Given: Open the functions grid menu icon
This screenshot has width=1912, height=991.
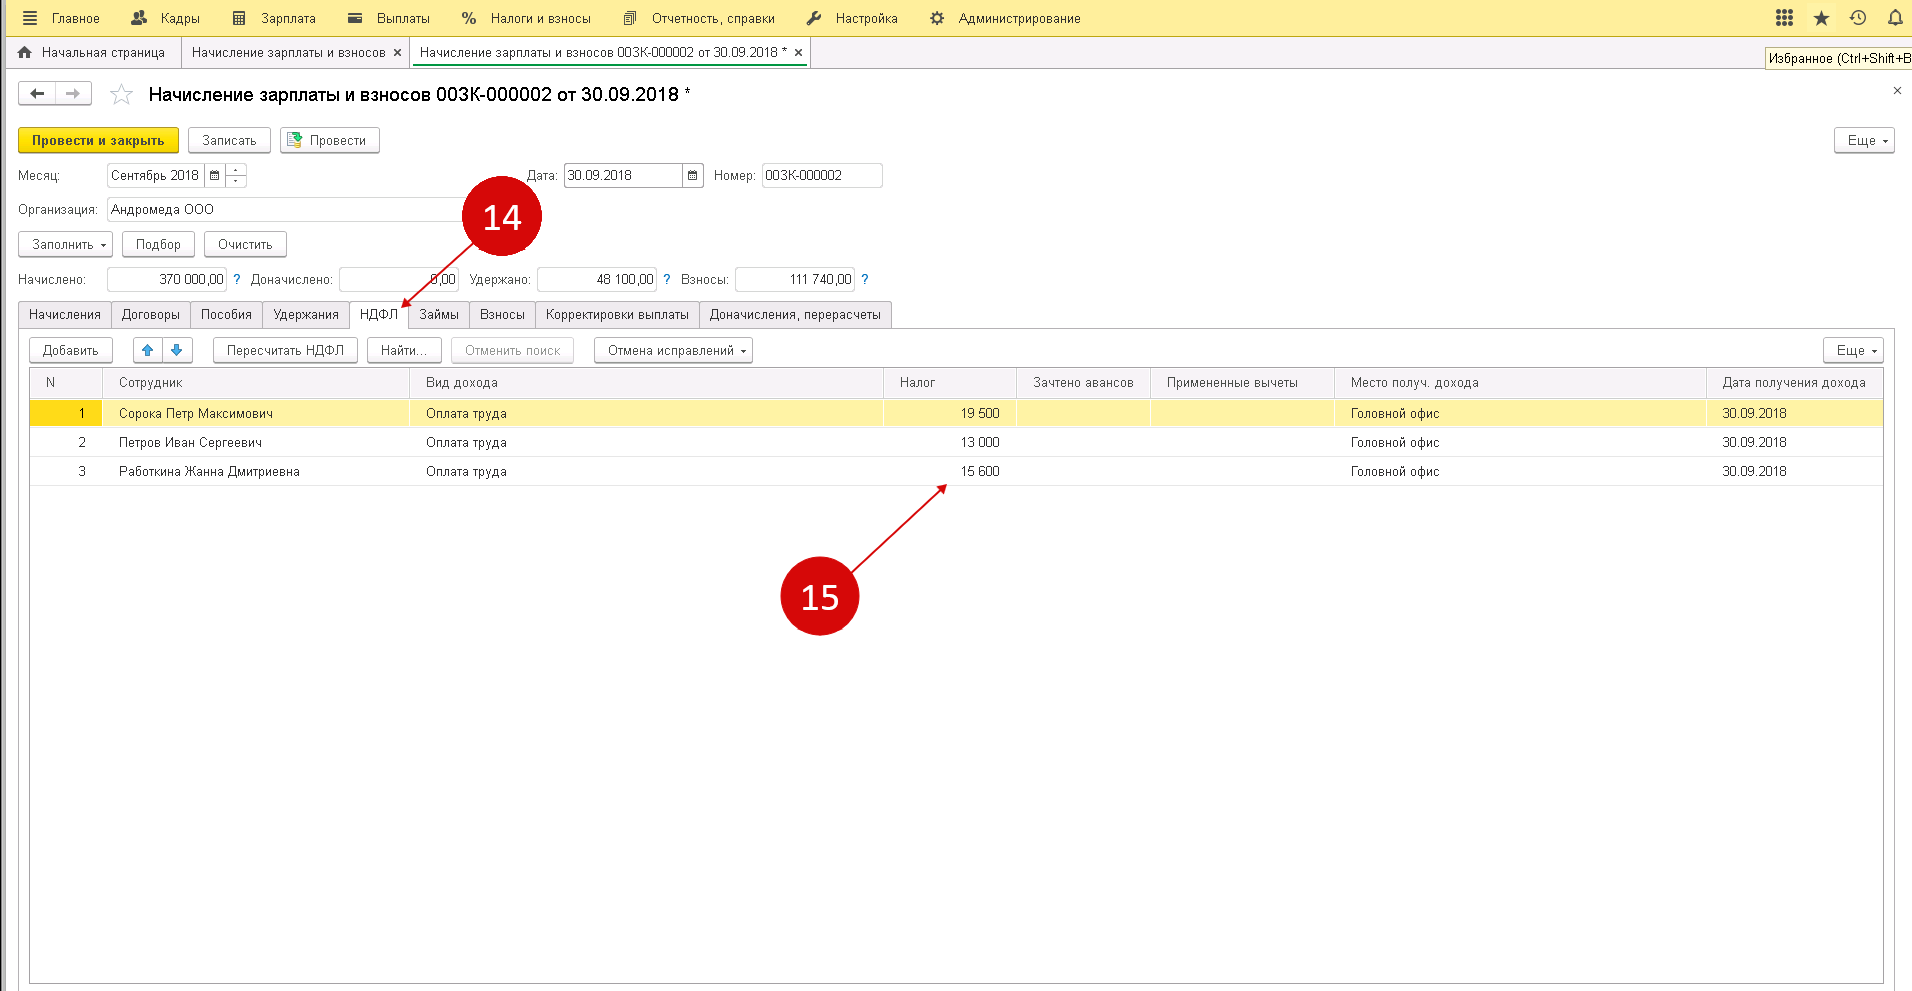Looking at the screenshot, I should [x=1784, y=18].
